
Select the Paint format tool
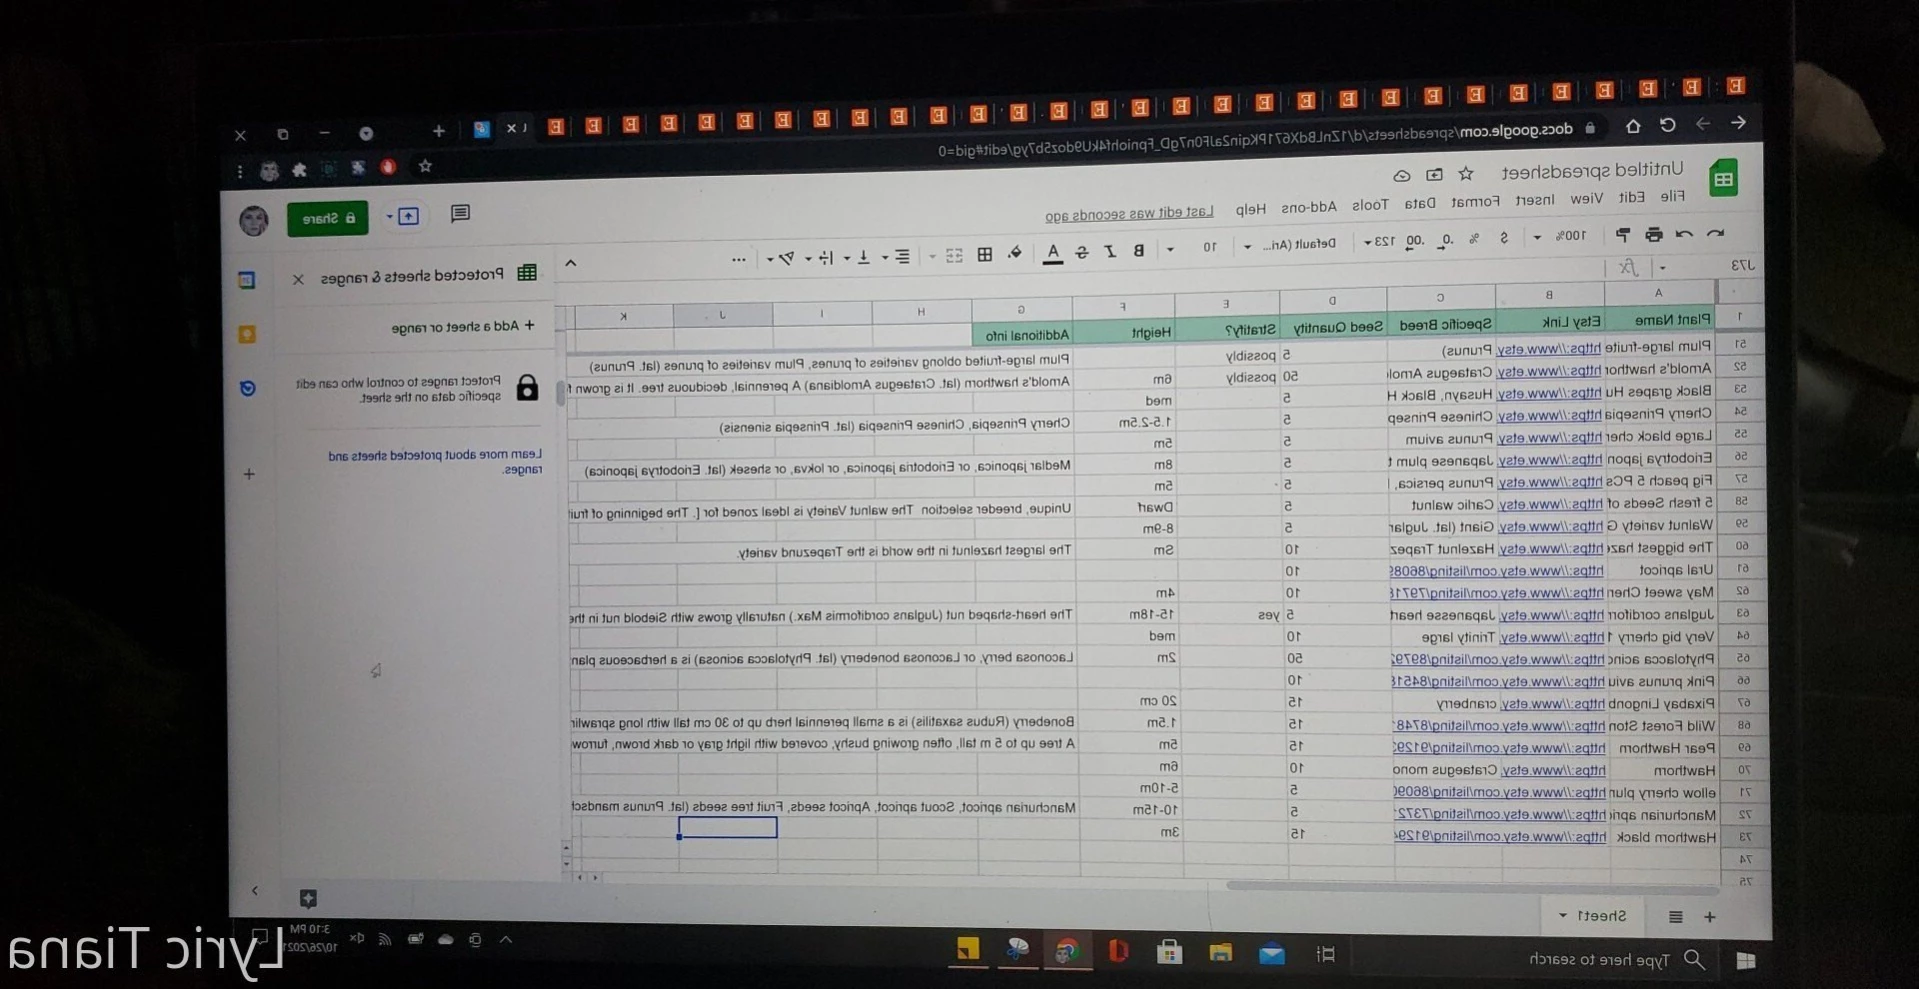(x=1623, y=235)
